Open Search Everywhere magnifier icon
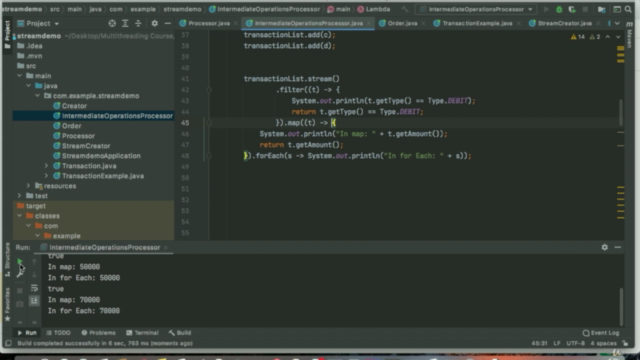Viewport: 640px width, 360px height. [x=628, y=9]
